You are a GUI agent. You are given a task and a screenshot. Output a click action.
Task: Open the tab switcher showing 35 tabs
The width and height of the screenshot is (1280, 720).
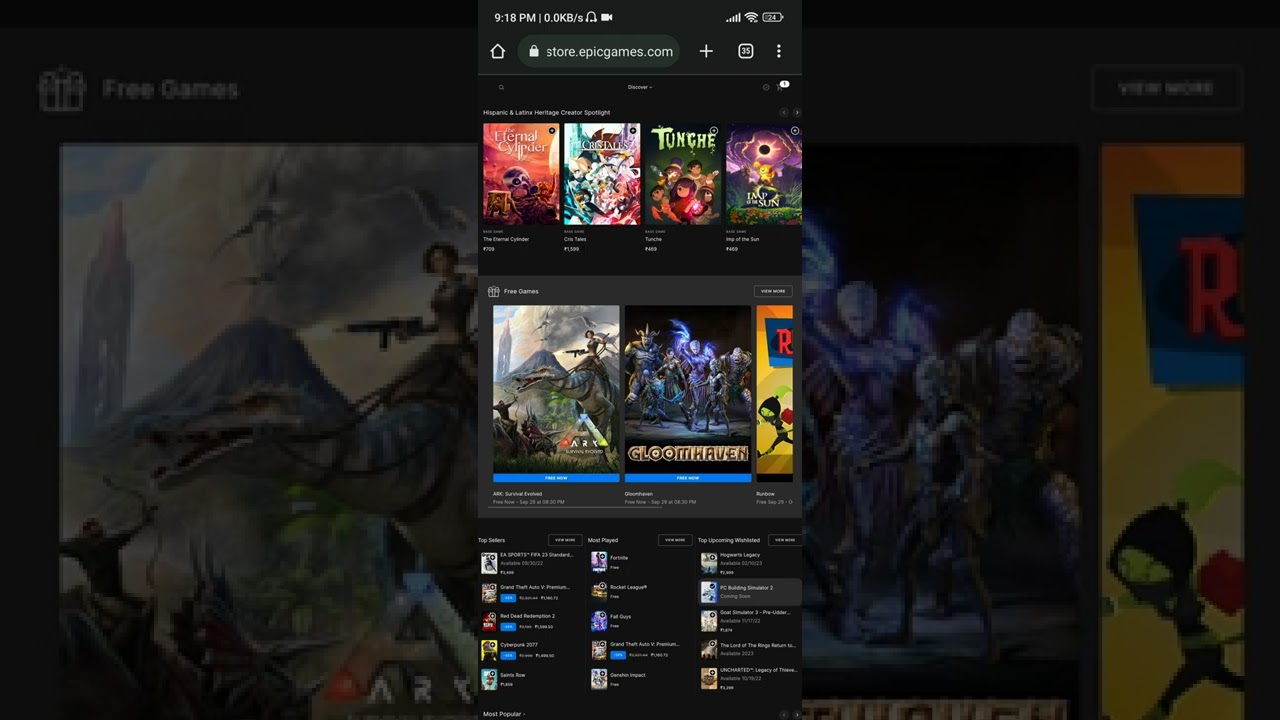(x=745, y=51)
